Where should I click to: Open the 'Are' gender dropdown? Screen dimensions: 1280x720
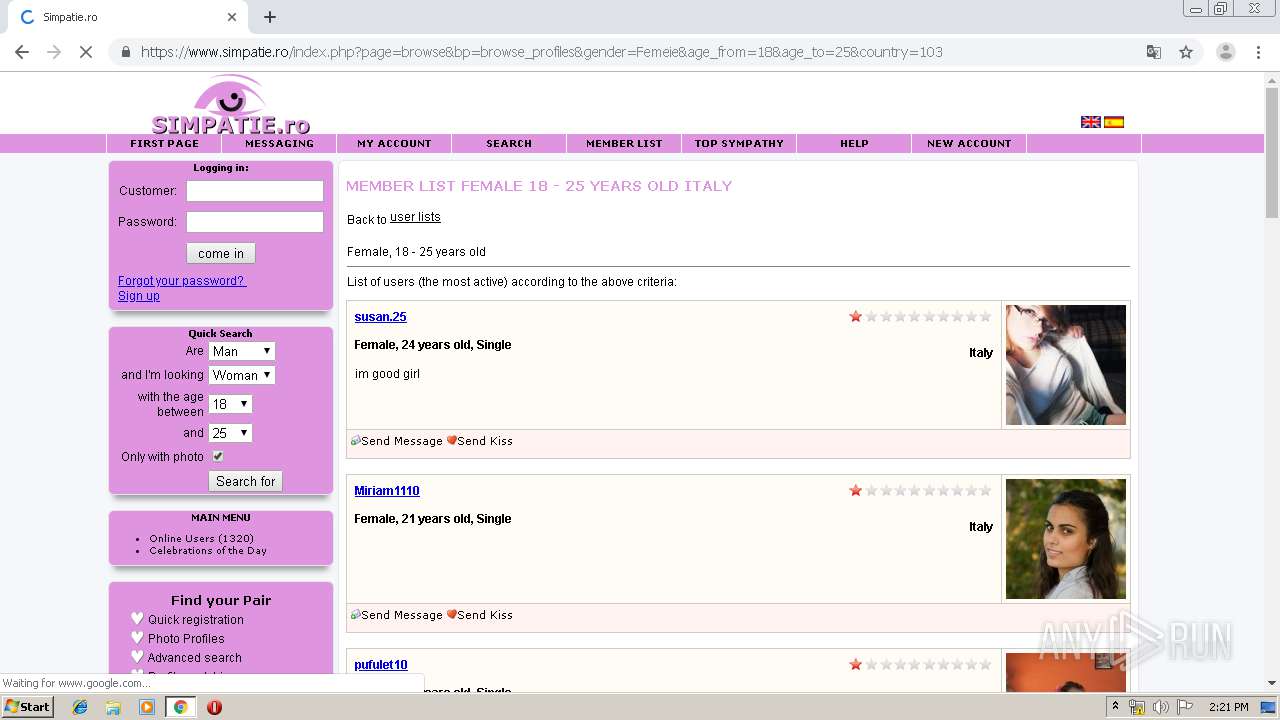(241, 351)
